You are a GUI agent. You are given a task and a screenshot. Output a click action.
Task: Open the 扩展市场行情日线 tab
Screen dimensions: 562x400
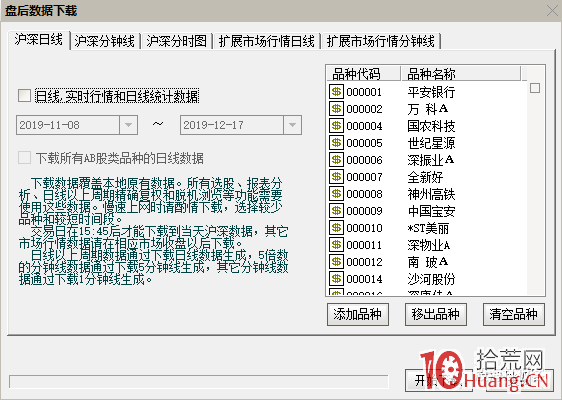pyautogui.click(x=267, y=41)
